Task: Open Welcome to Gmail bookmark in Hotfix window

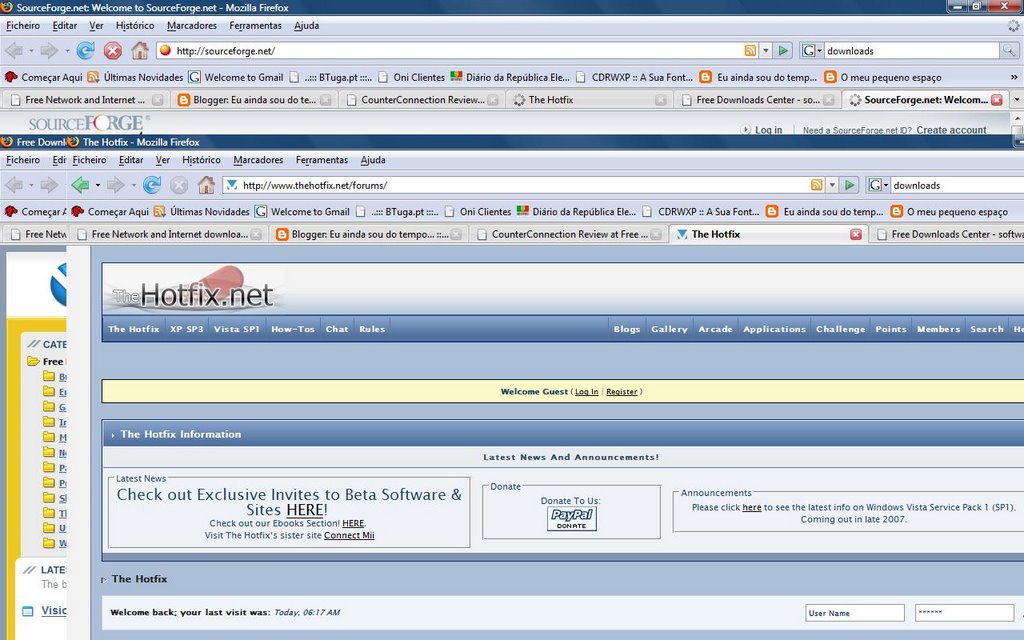Action: [302, 212]
